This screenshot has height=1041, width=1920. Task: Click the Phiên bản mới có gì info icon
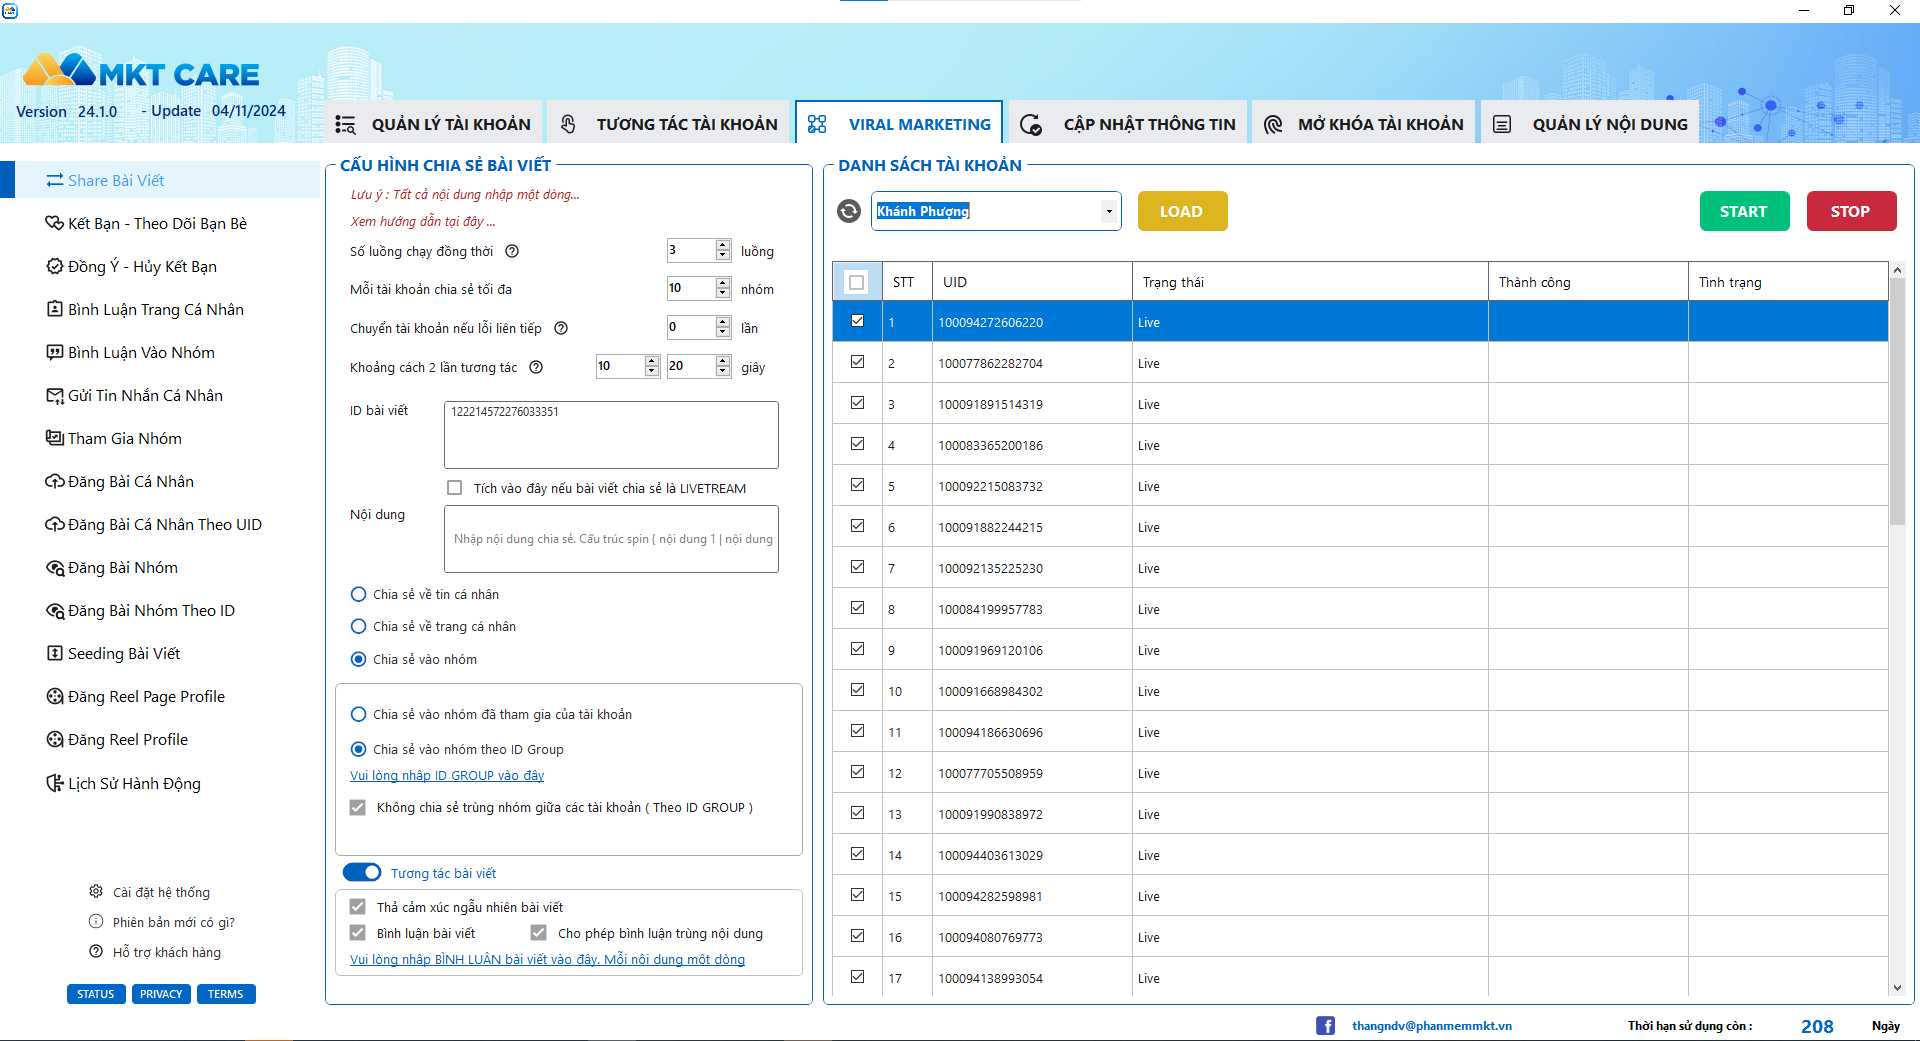click(x=96, y=922)
